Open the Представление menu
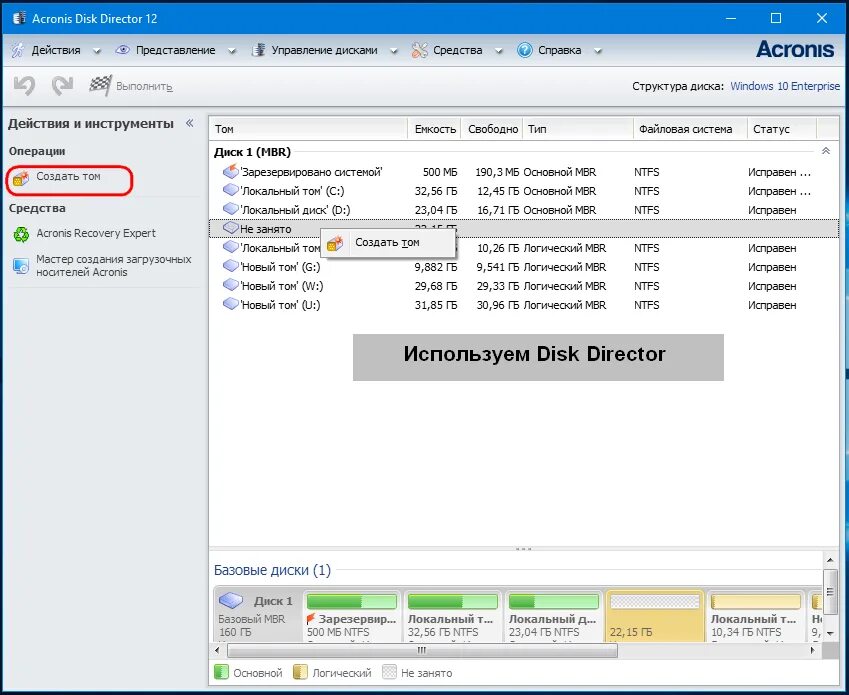This screenshot has width=849, height=695. click(x=175, y=50)
